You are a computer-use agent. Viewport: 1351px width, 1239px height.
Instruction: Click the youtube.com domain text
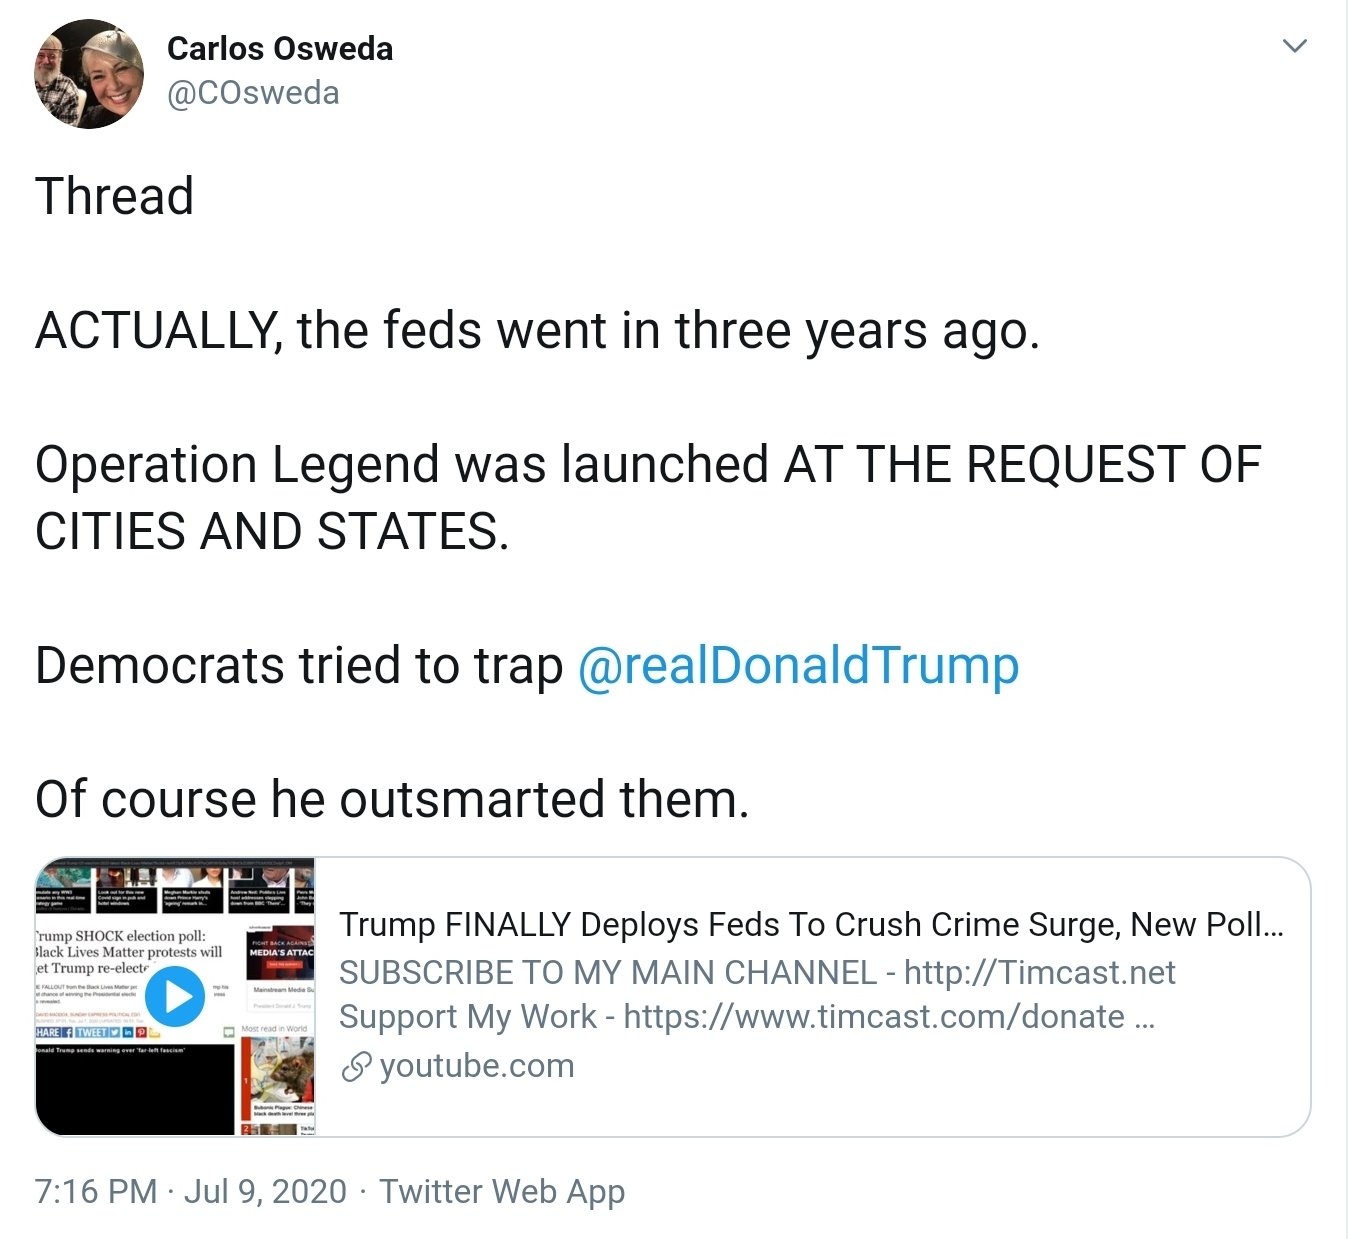477,1066
